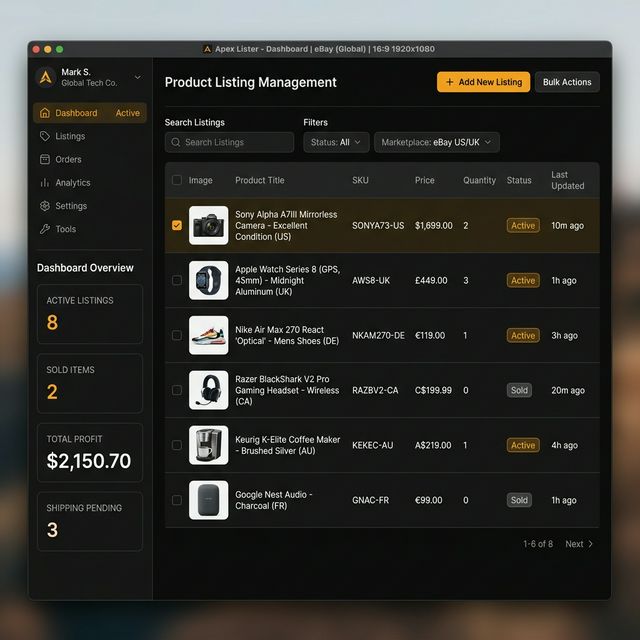Screen dimensions: 640x640
Task: Click the Active badge on Apple Watch row
Action: click(x=523, y=280)
